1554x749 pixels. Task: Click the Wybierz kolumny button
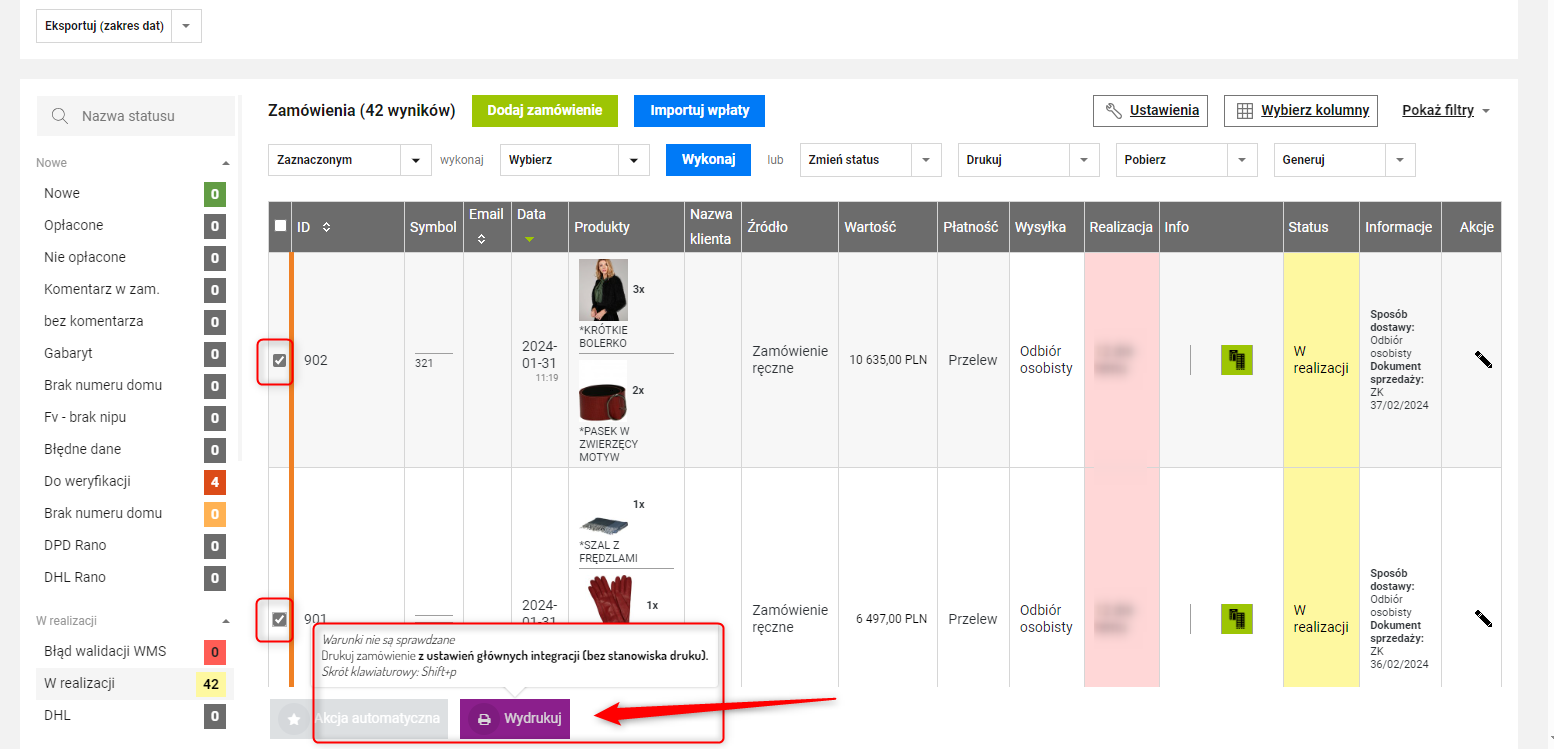(1301, 111)
